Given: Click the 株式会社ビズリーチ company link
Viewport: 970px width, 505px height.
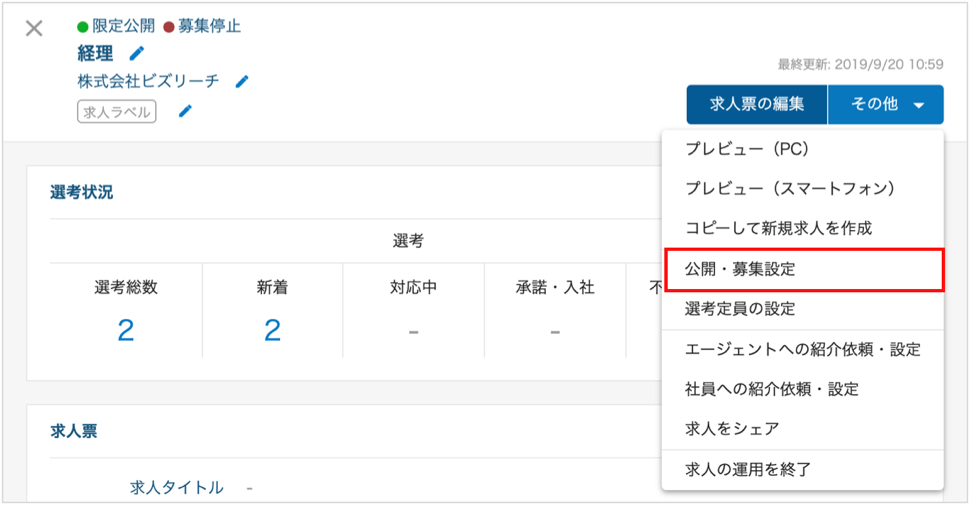Looking at the screenshot, I should click(x=148, y=81).
